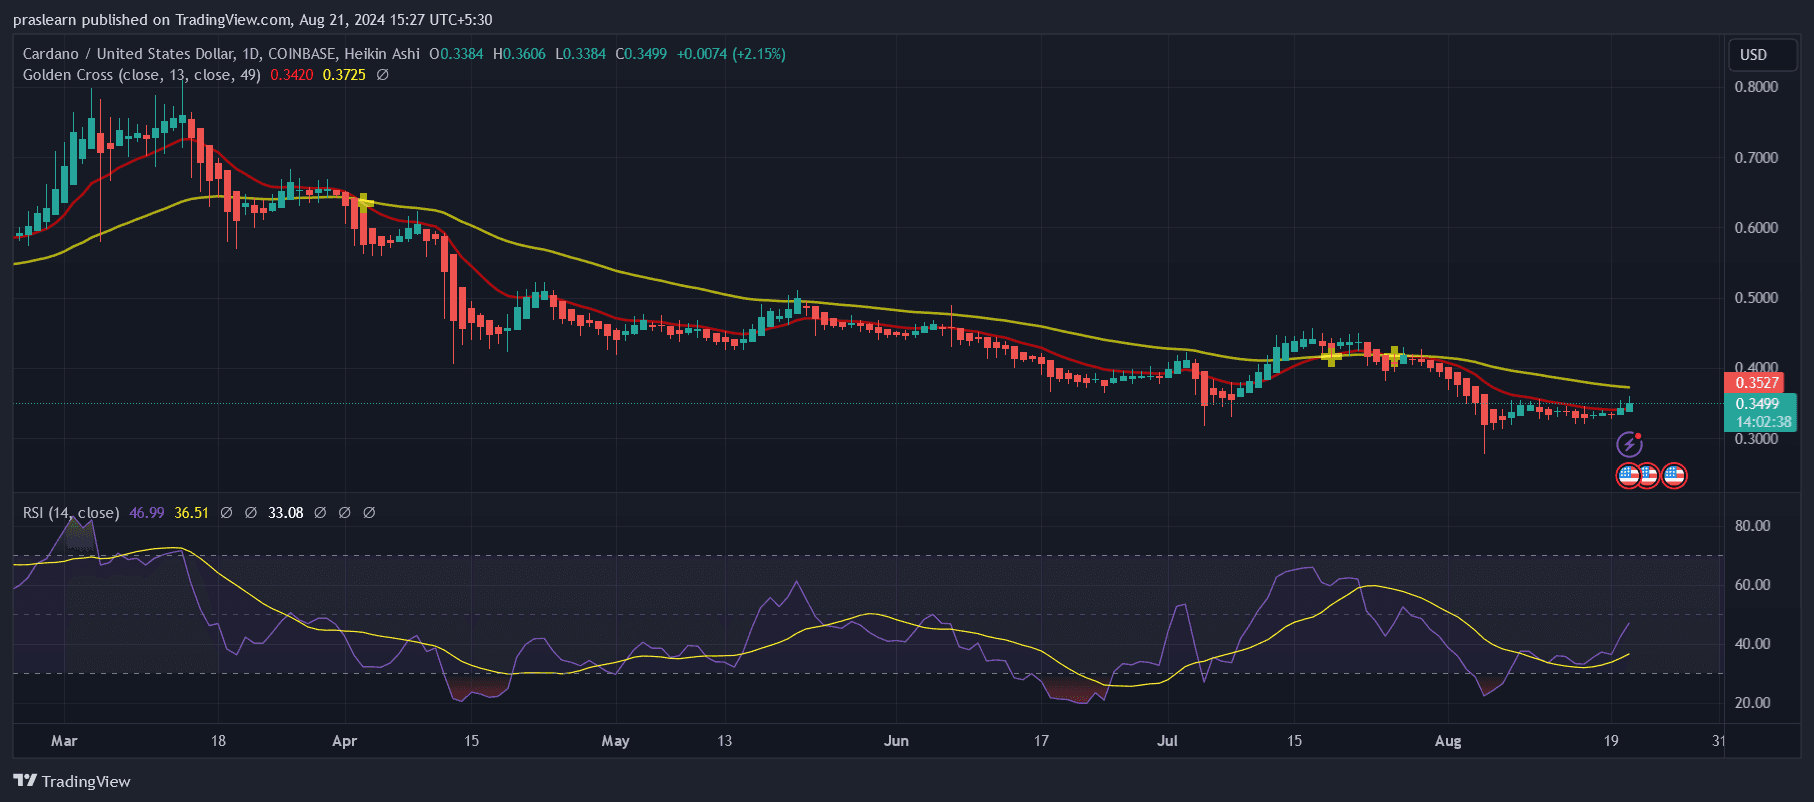Click the Aug label on the time axis
Image resolution: width=1814 pixels, height=802 pixels.
pyautogui.click(x=1448, y=741)
